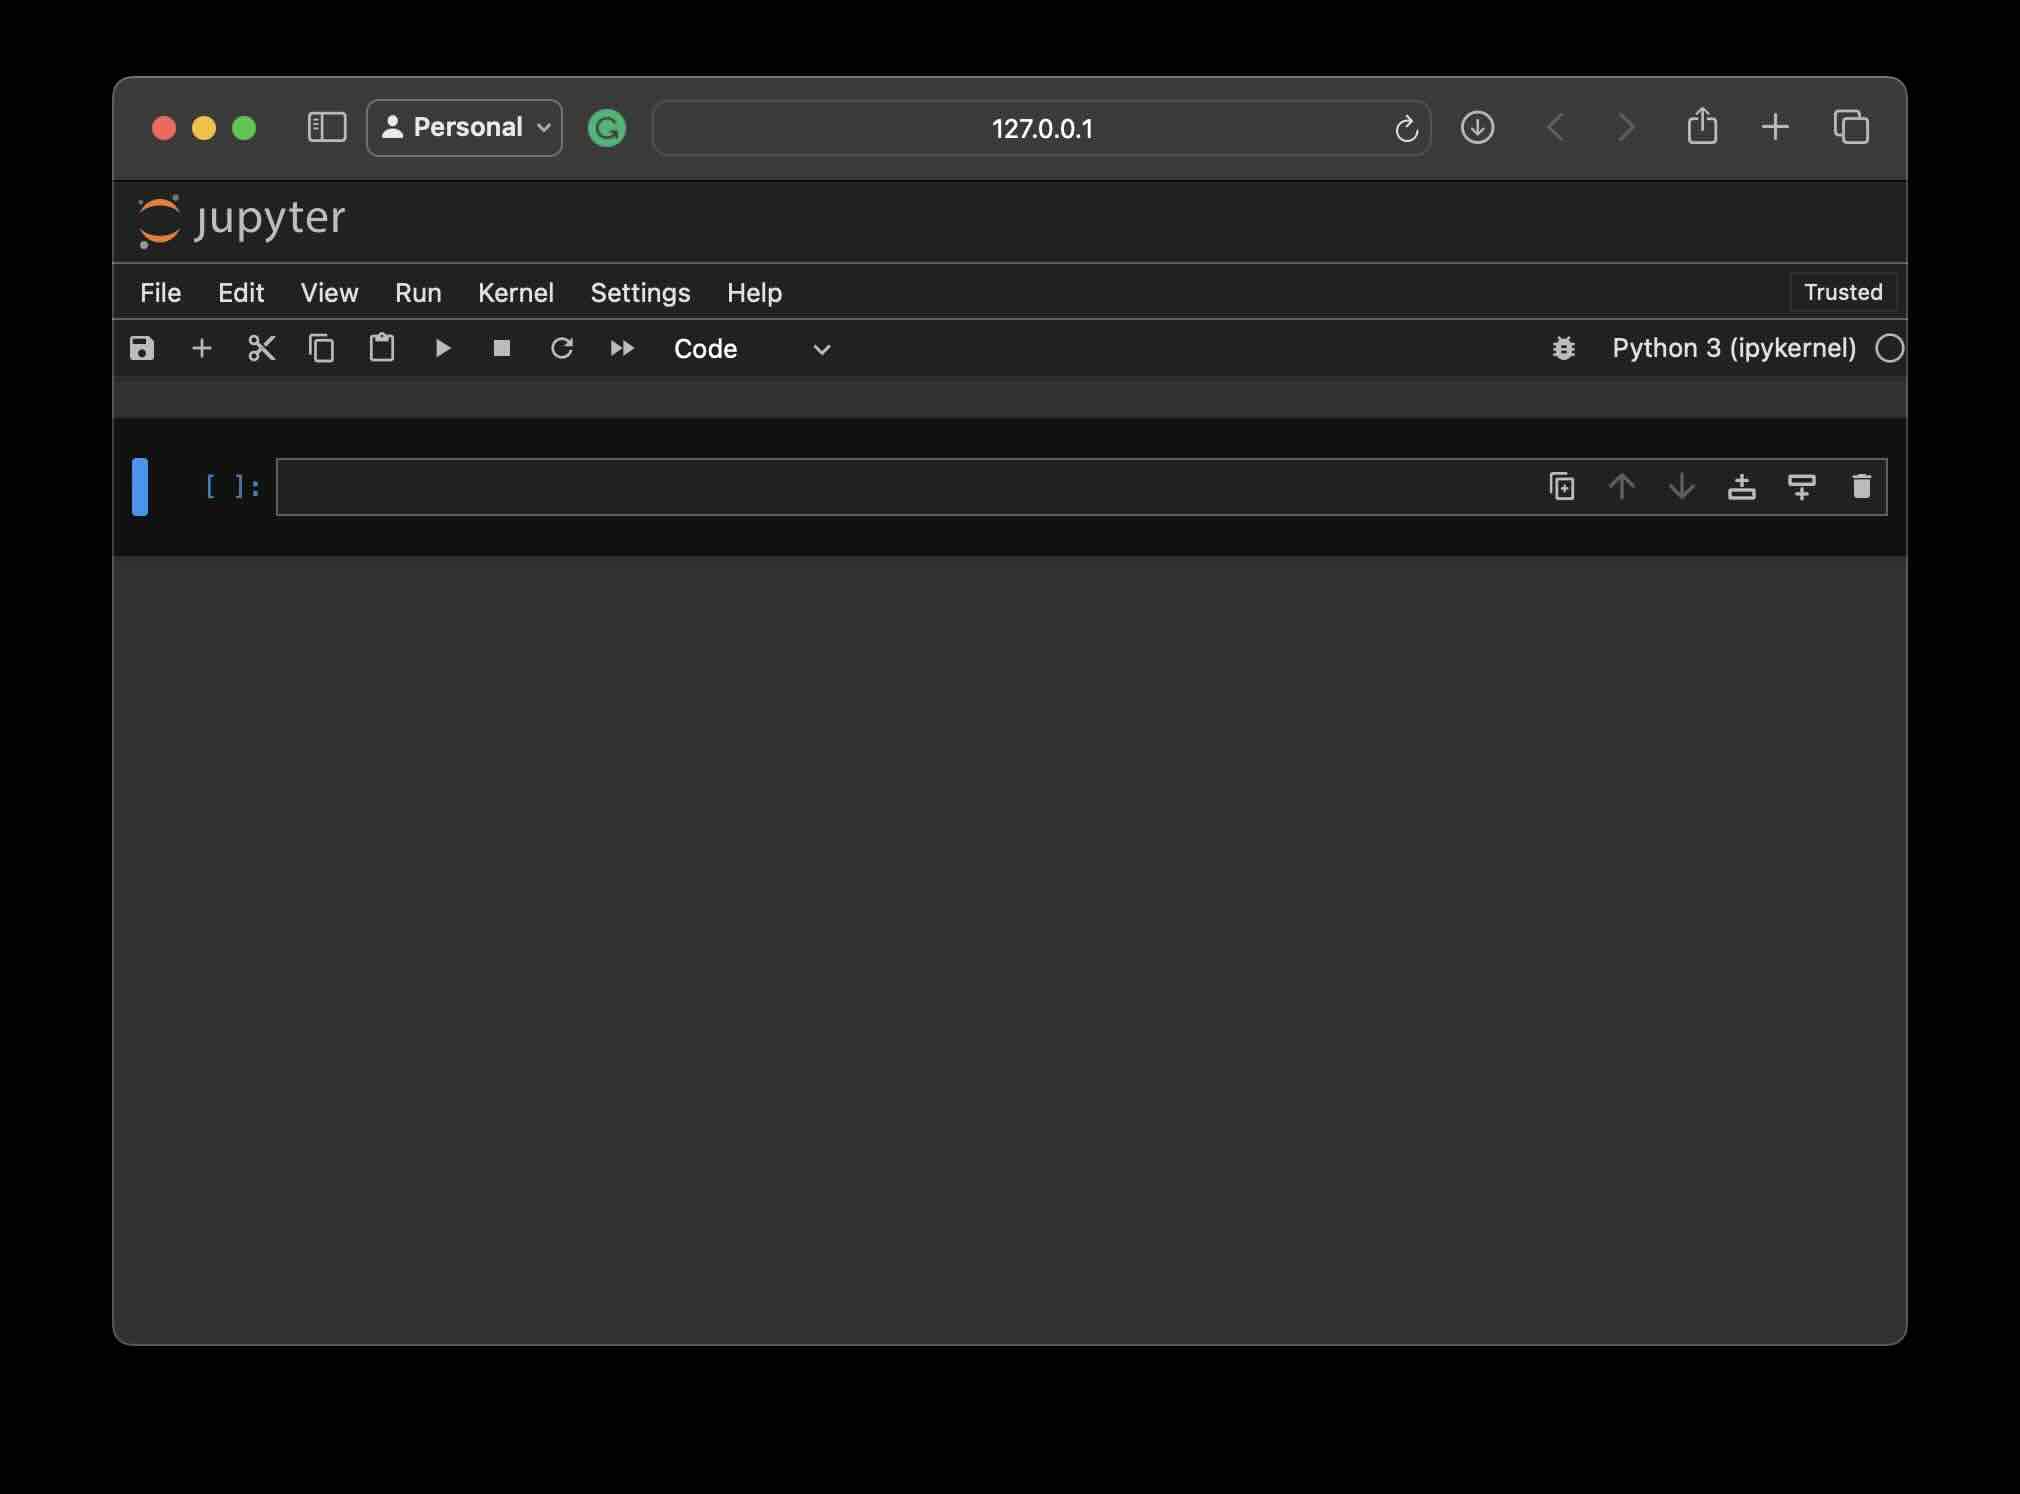Restart the kernel
This screenshot has height=1494, width=2020.
561,348
